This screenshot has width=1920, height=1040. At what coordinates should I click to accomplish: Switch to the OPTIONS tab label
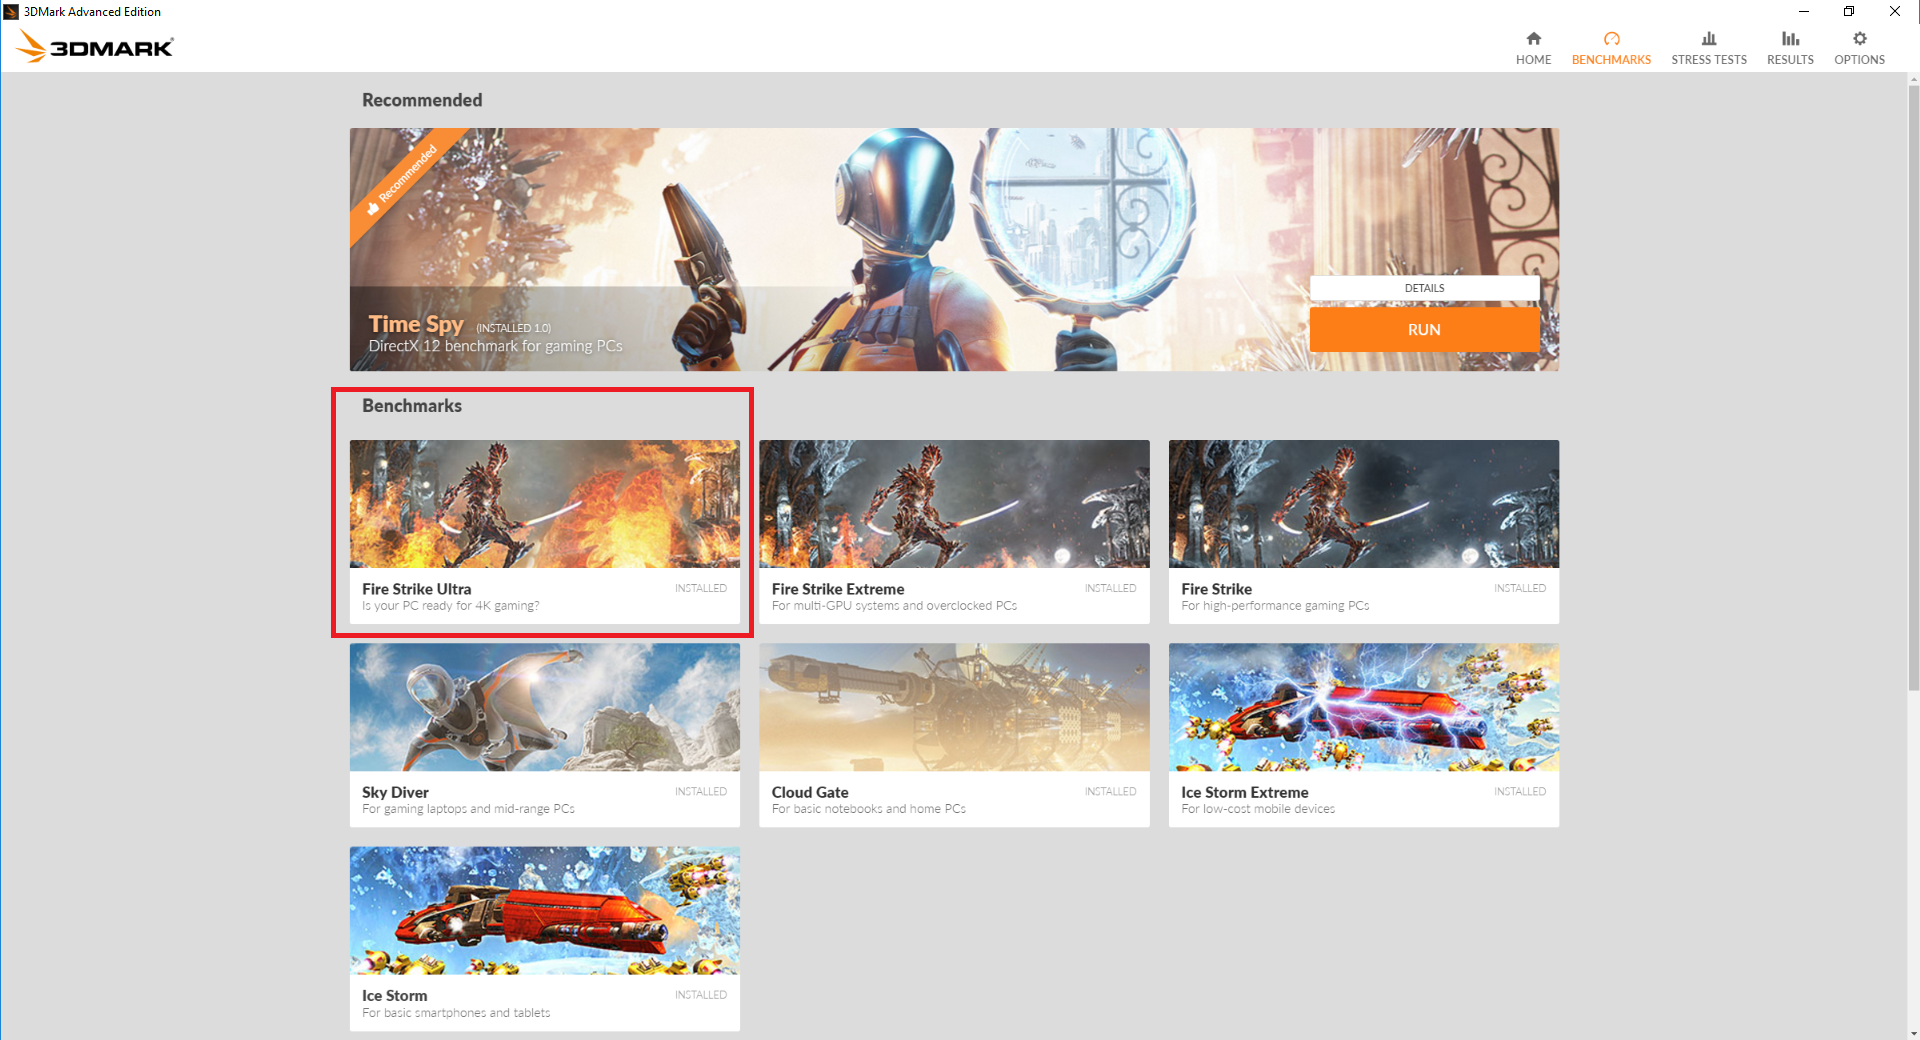pyautogui.click(x=1859, y=60)
